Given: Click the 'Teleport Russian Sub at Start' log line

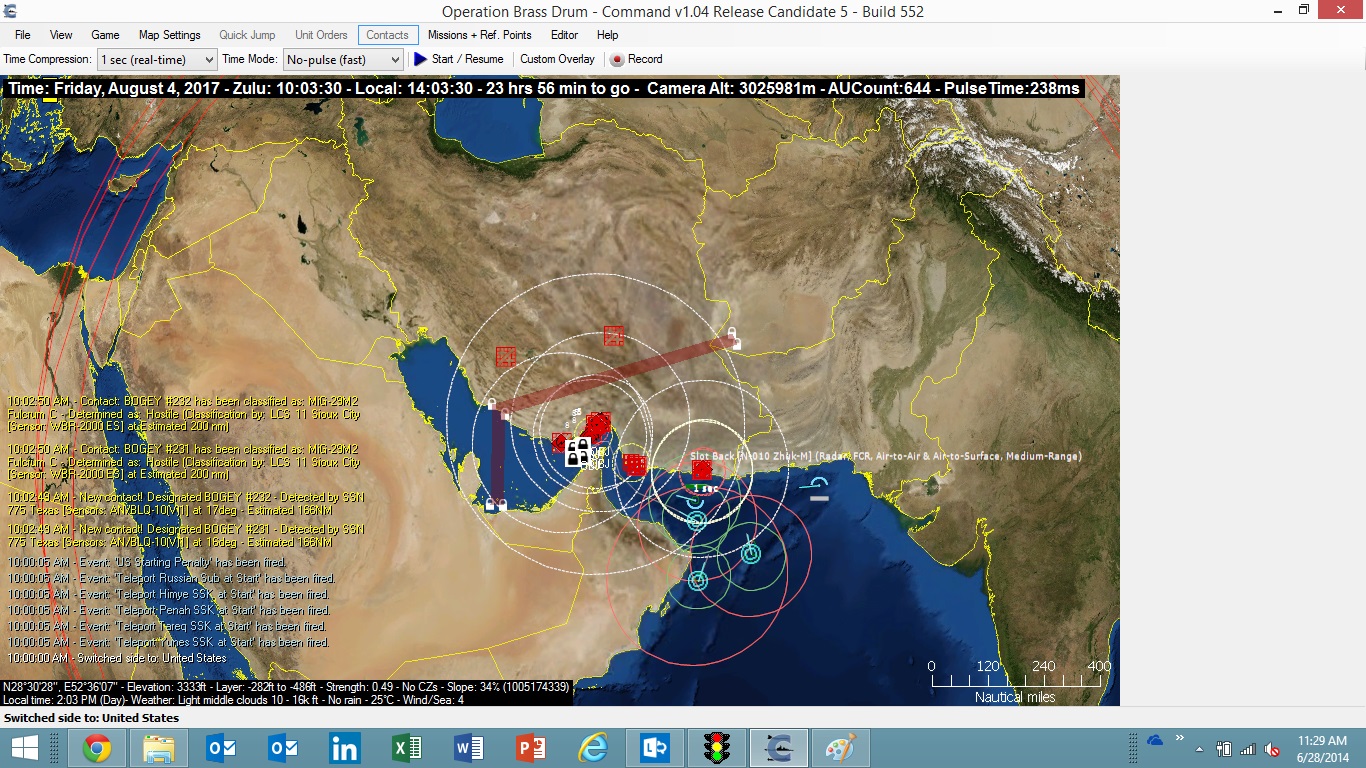Looking at the screenshot, I should pyautogui.click(x=171, y=578).
